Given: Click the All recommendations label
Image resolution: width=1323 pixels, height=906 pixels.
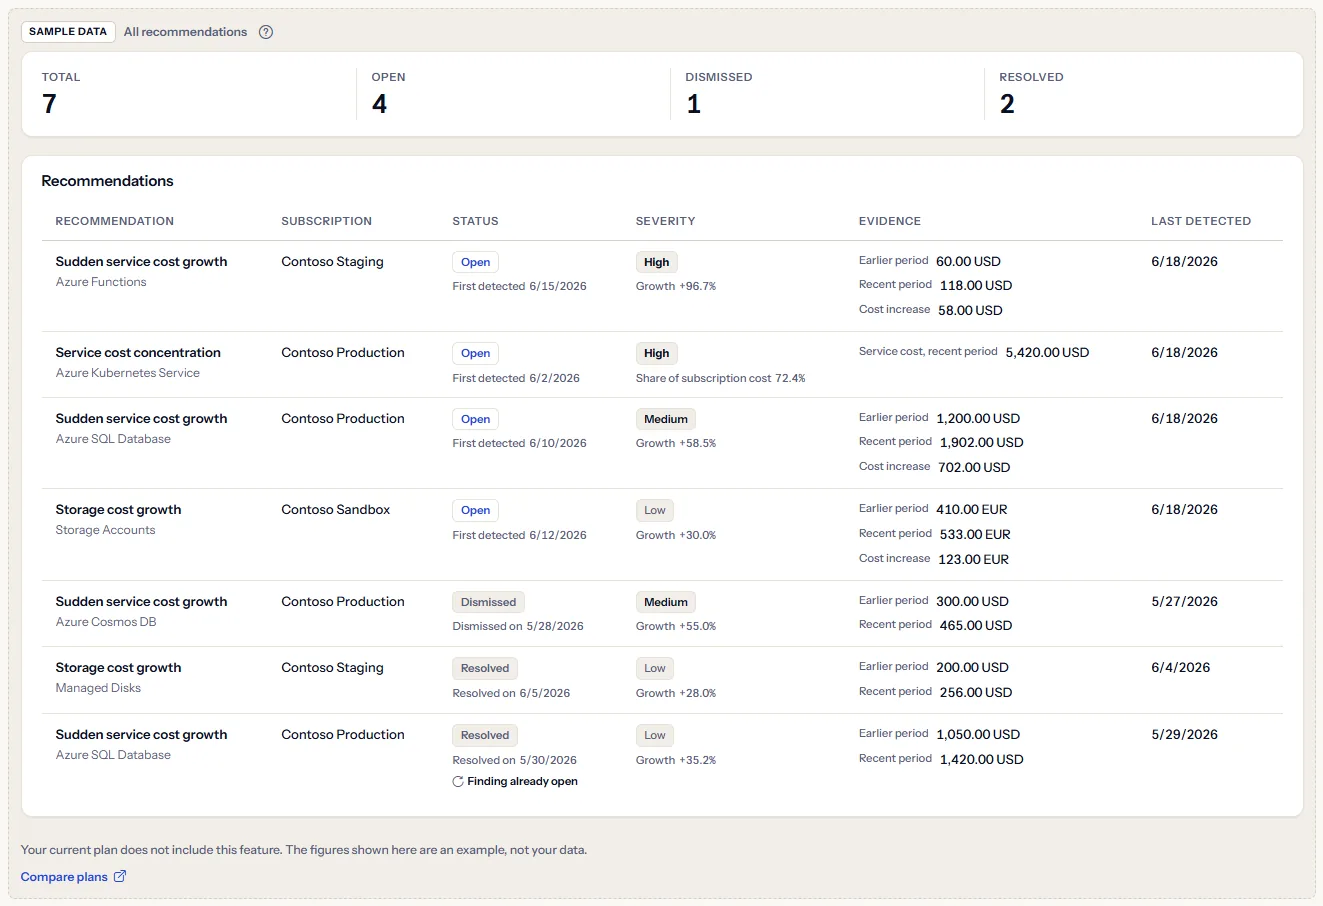Looking at the screenshot, I should click(185, 32).
